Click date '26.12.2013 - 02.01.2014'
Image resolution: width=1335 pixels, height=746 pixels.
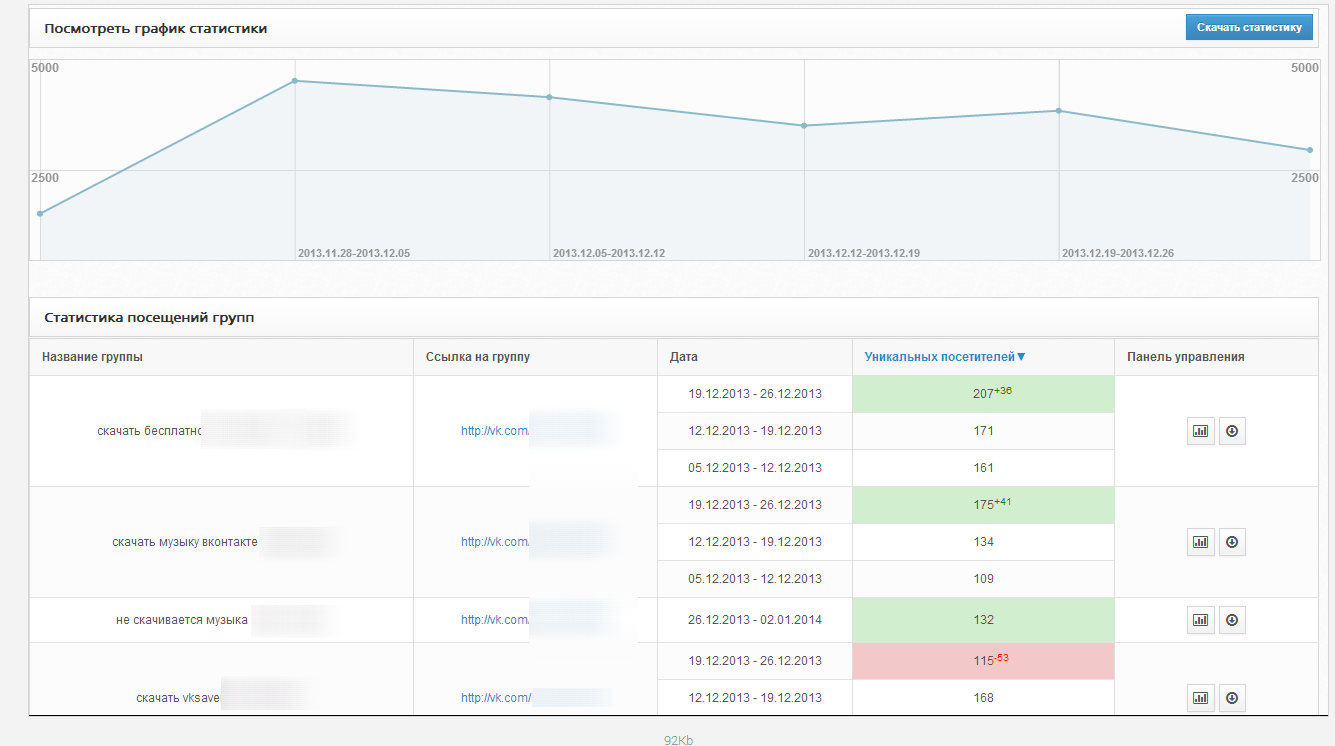tap(755, 620)
